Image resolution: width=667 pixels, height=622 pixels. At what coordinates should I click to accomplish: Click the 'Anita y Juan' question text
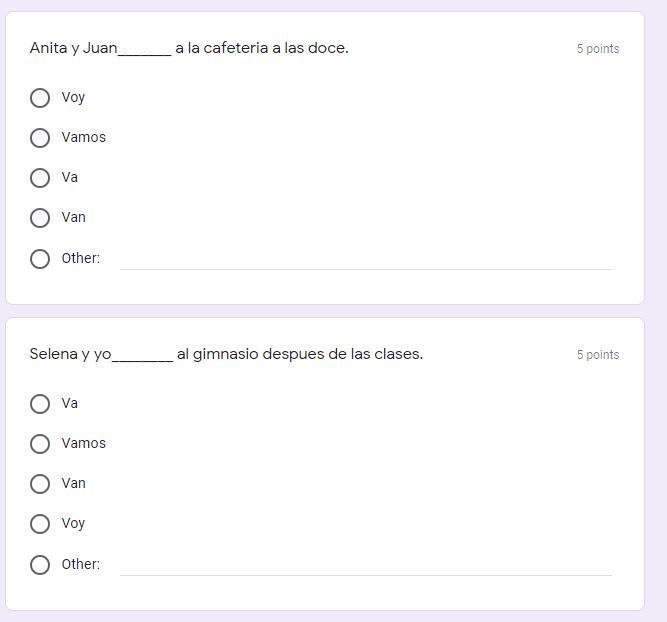pyautogui.click(x=189, y=48)
